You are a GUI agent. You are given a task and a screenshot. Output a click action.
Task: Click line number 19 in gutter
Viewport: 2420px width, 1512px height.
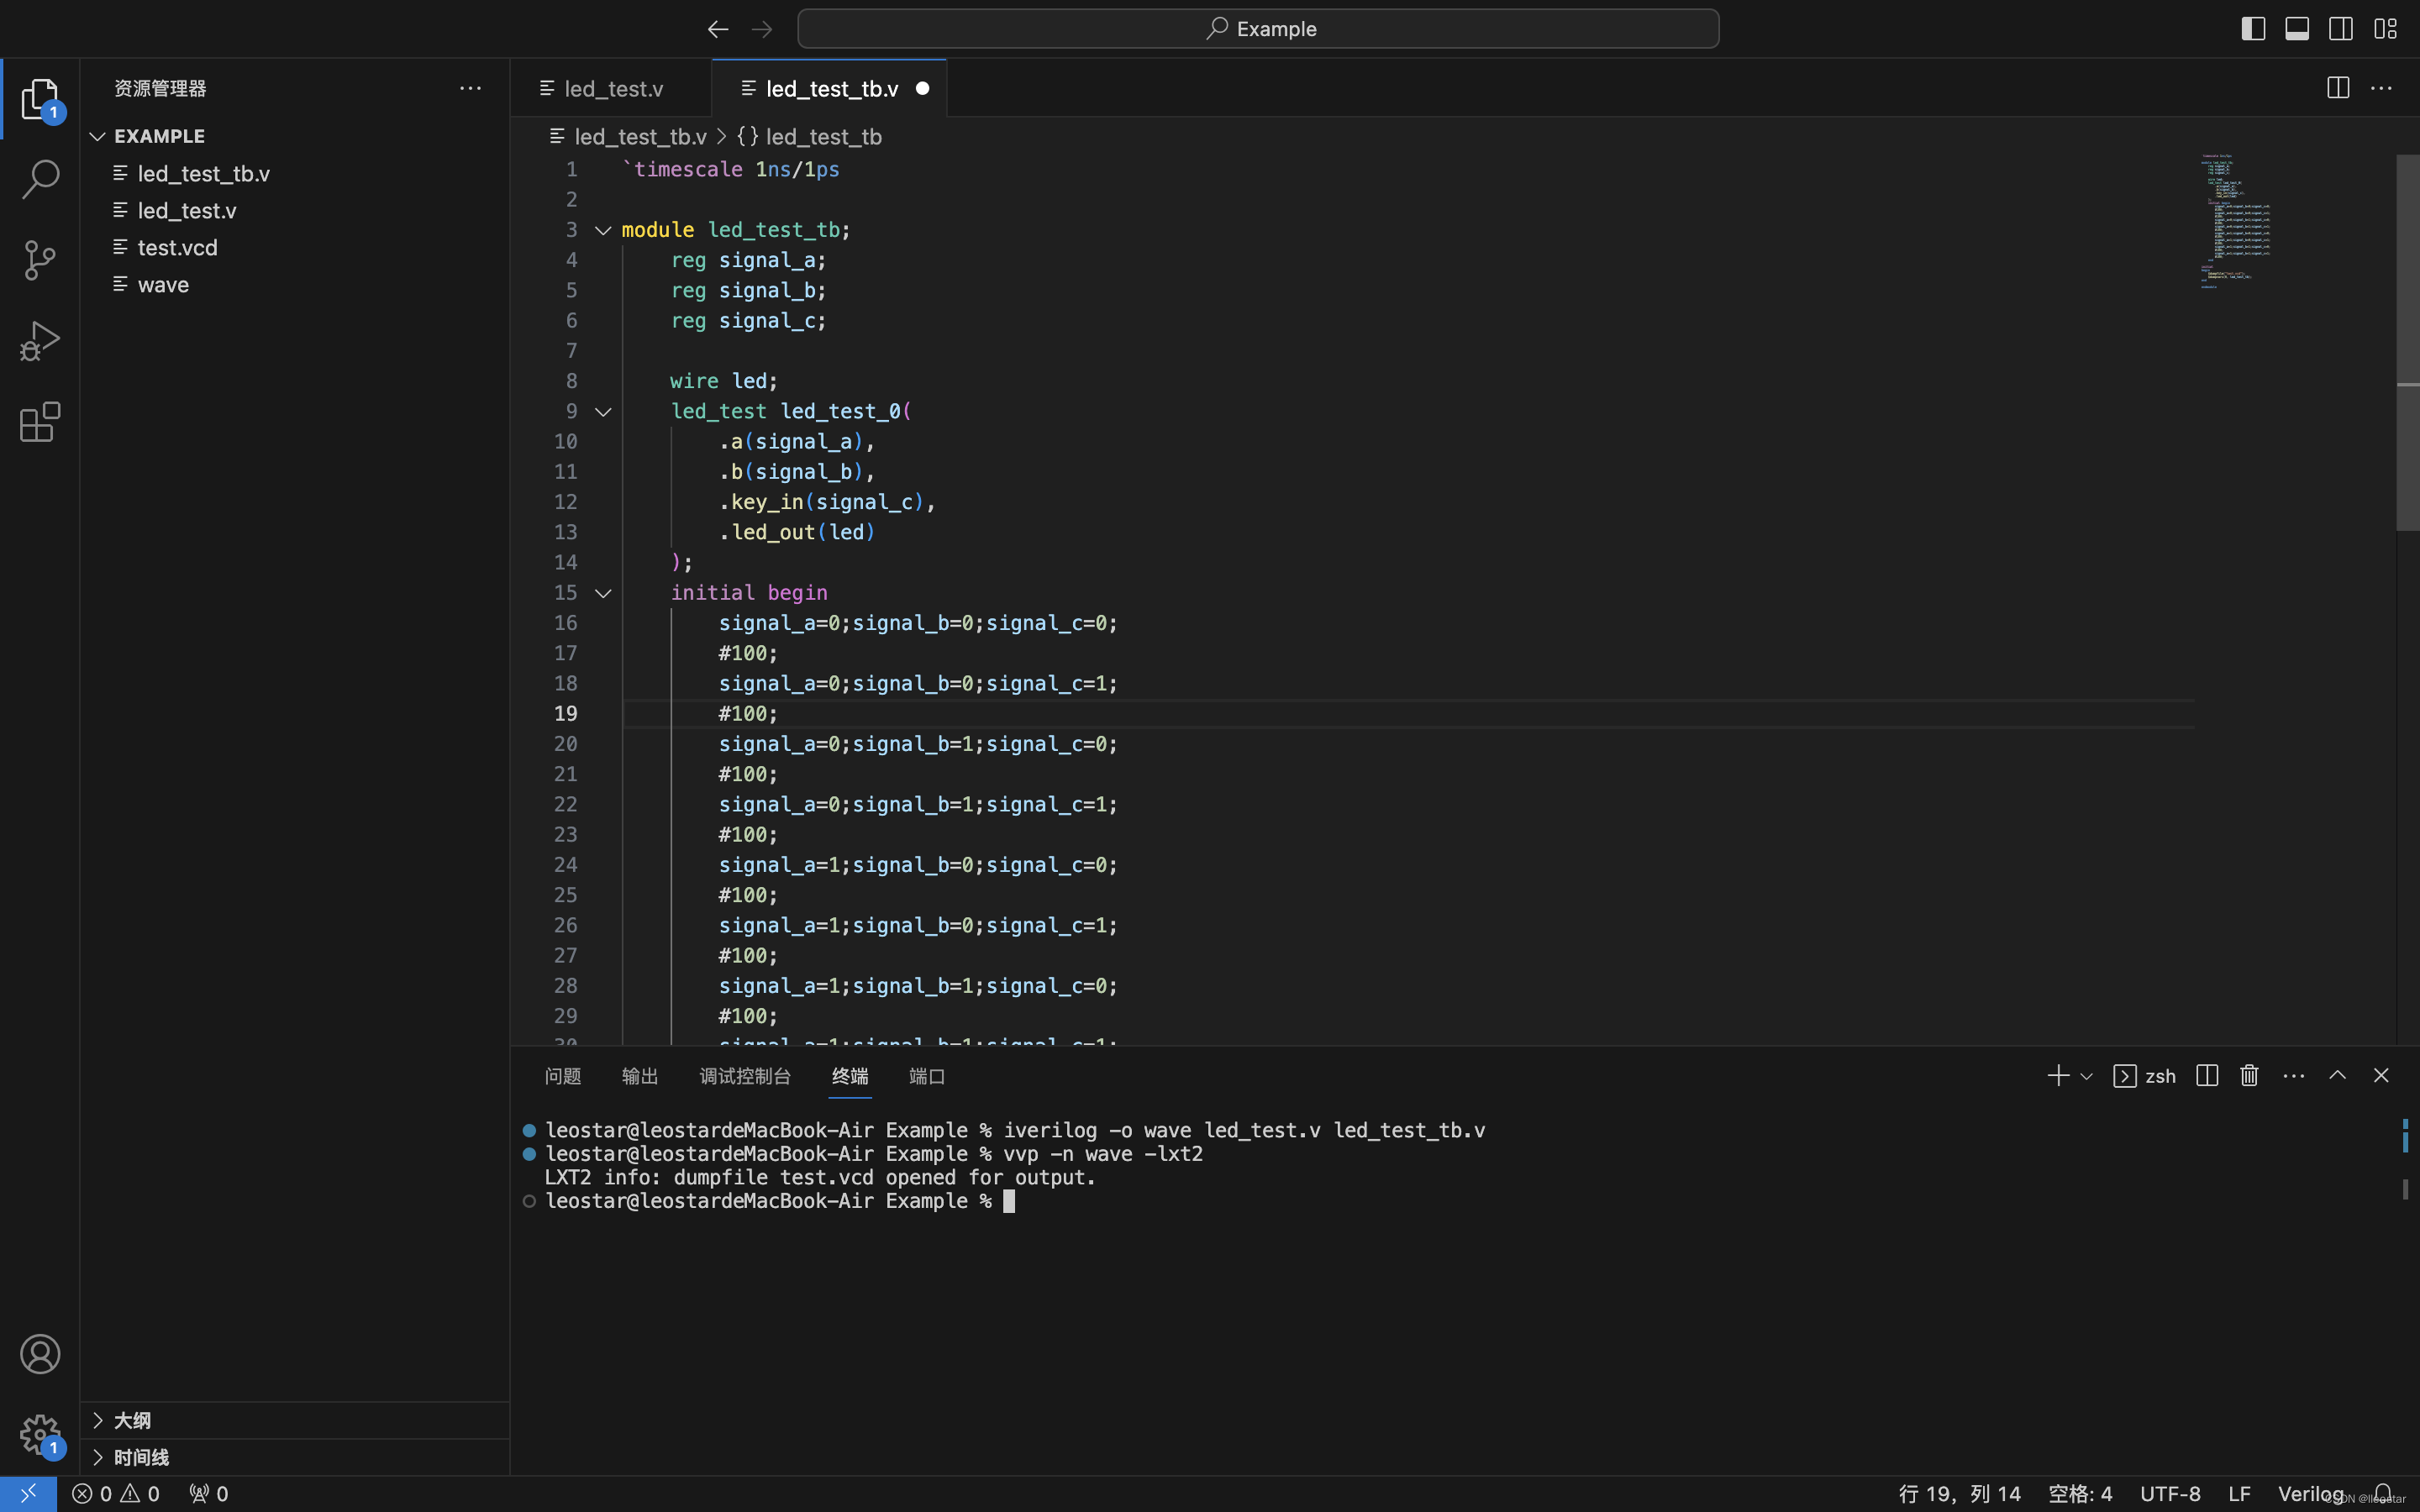pyautogui.click(x=565, y=714)
